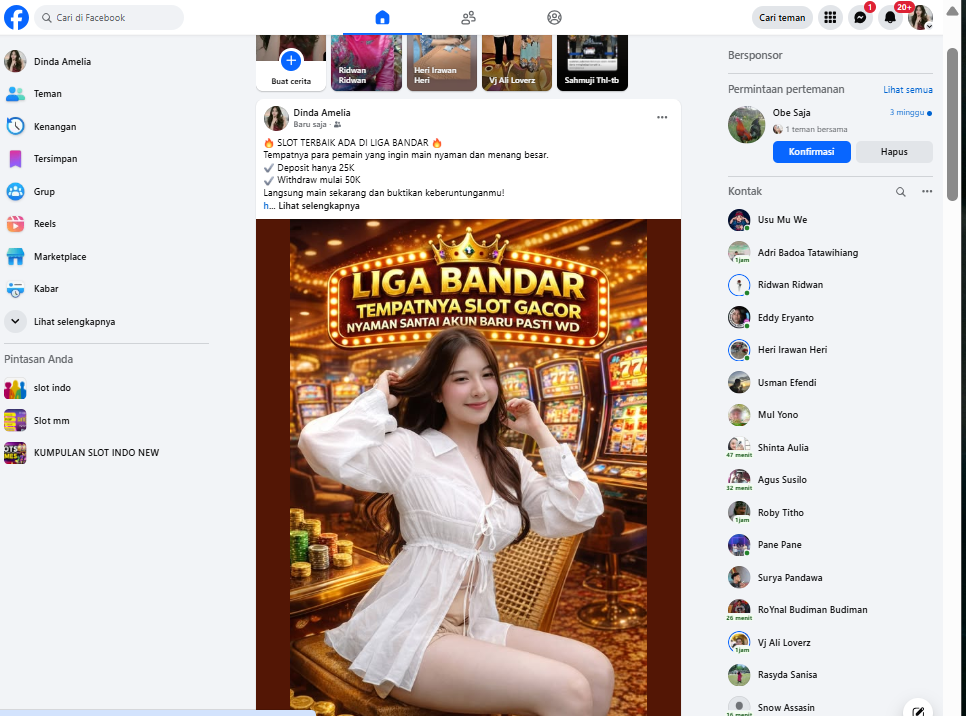Open chat with Usu Mu We
The width and height of the screenshot is (966, 716).
pos(830,220)
